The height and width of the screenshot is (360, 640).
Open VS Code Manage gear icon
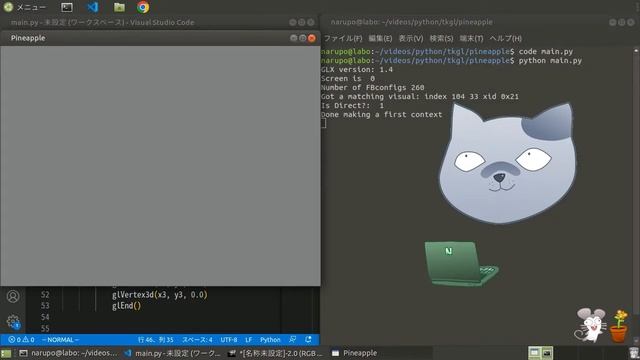(x=13, y=322)
